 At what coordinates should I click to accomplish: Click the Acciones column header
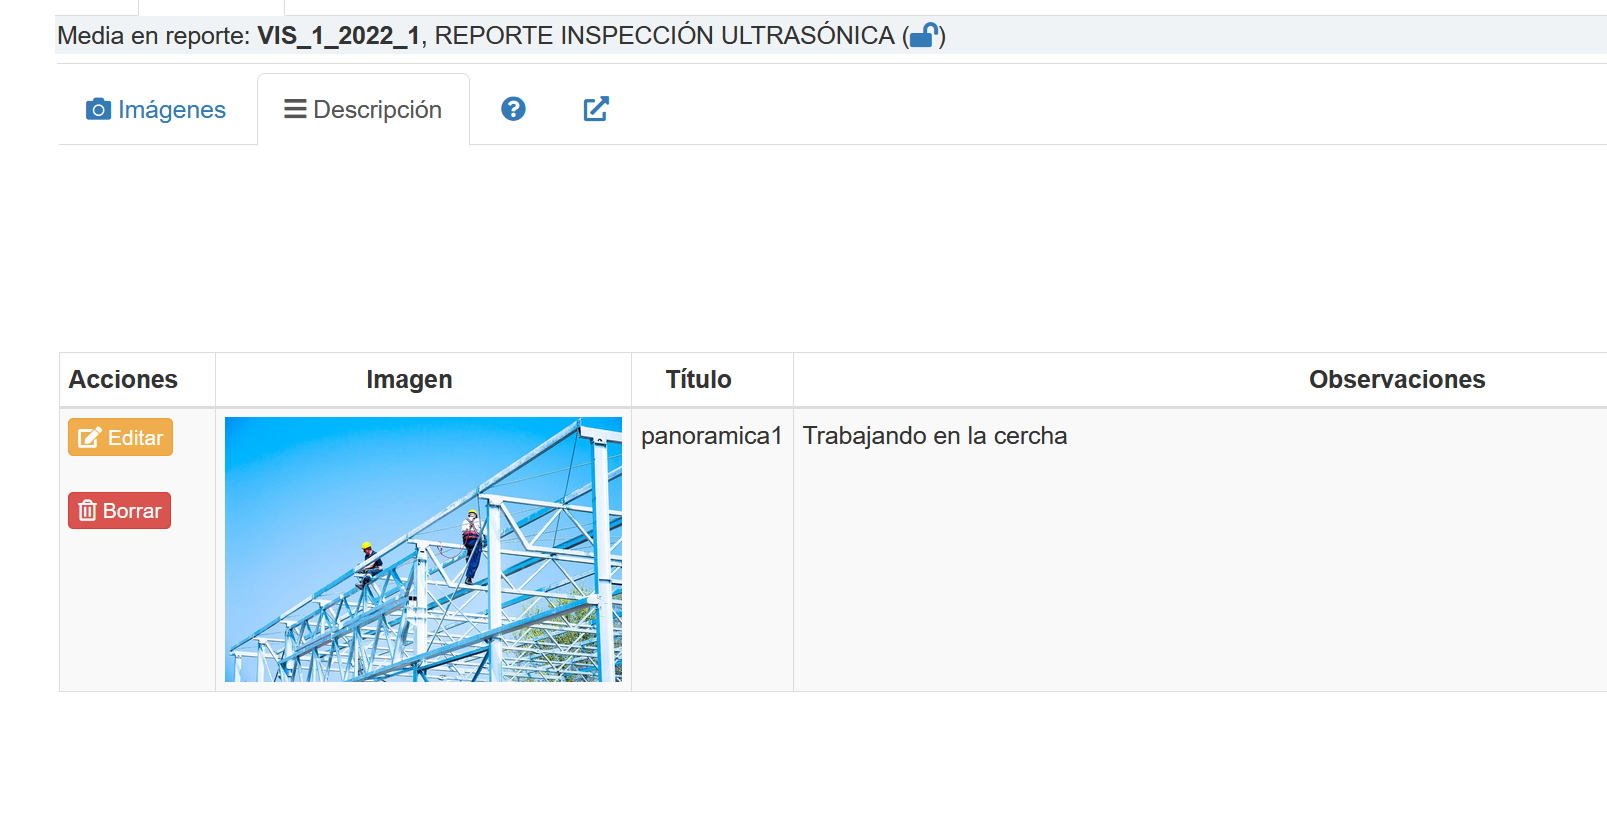[x=123, y=380]
